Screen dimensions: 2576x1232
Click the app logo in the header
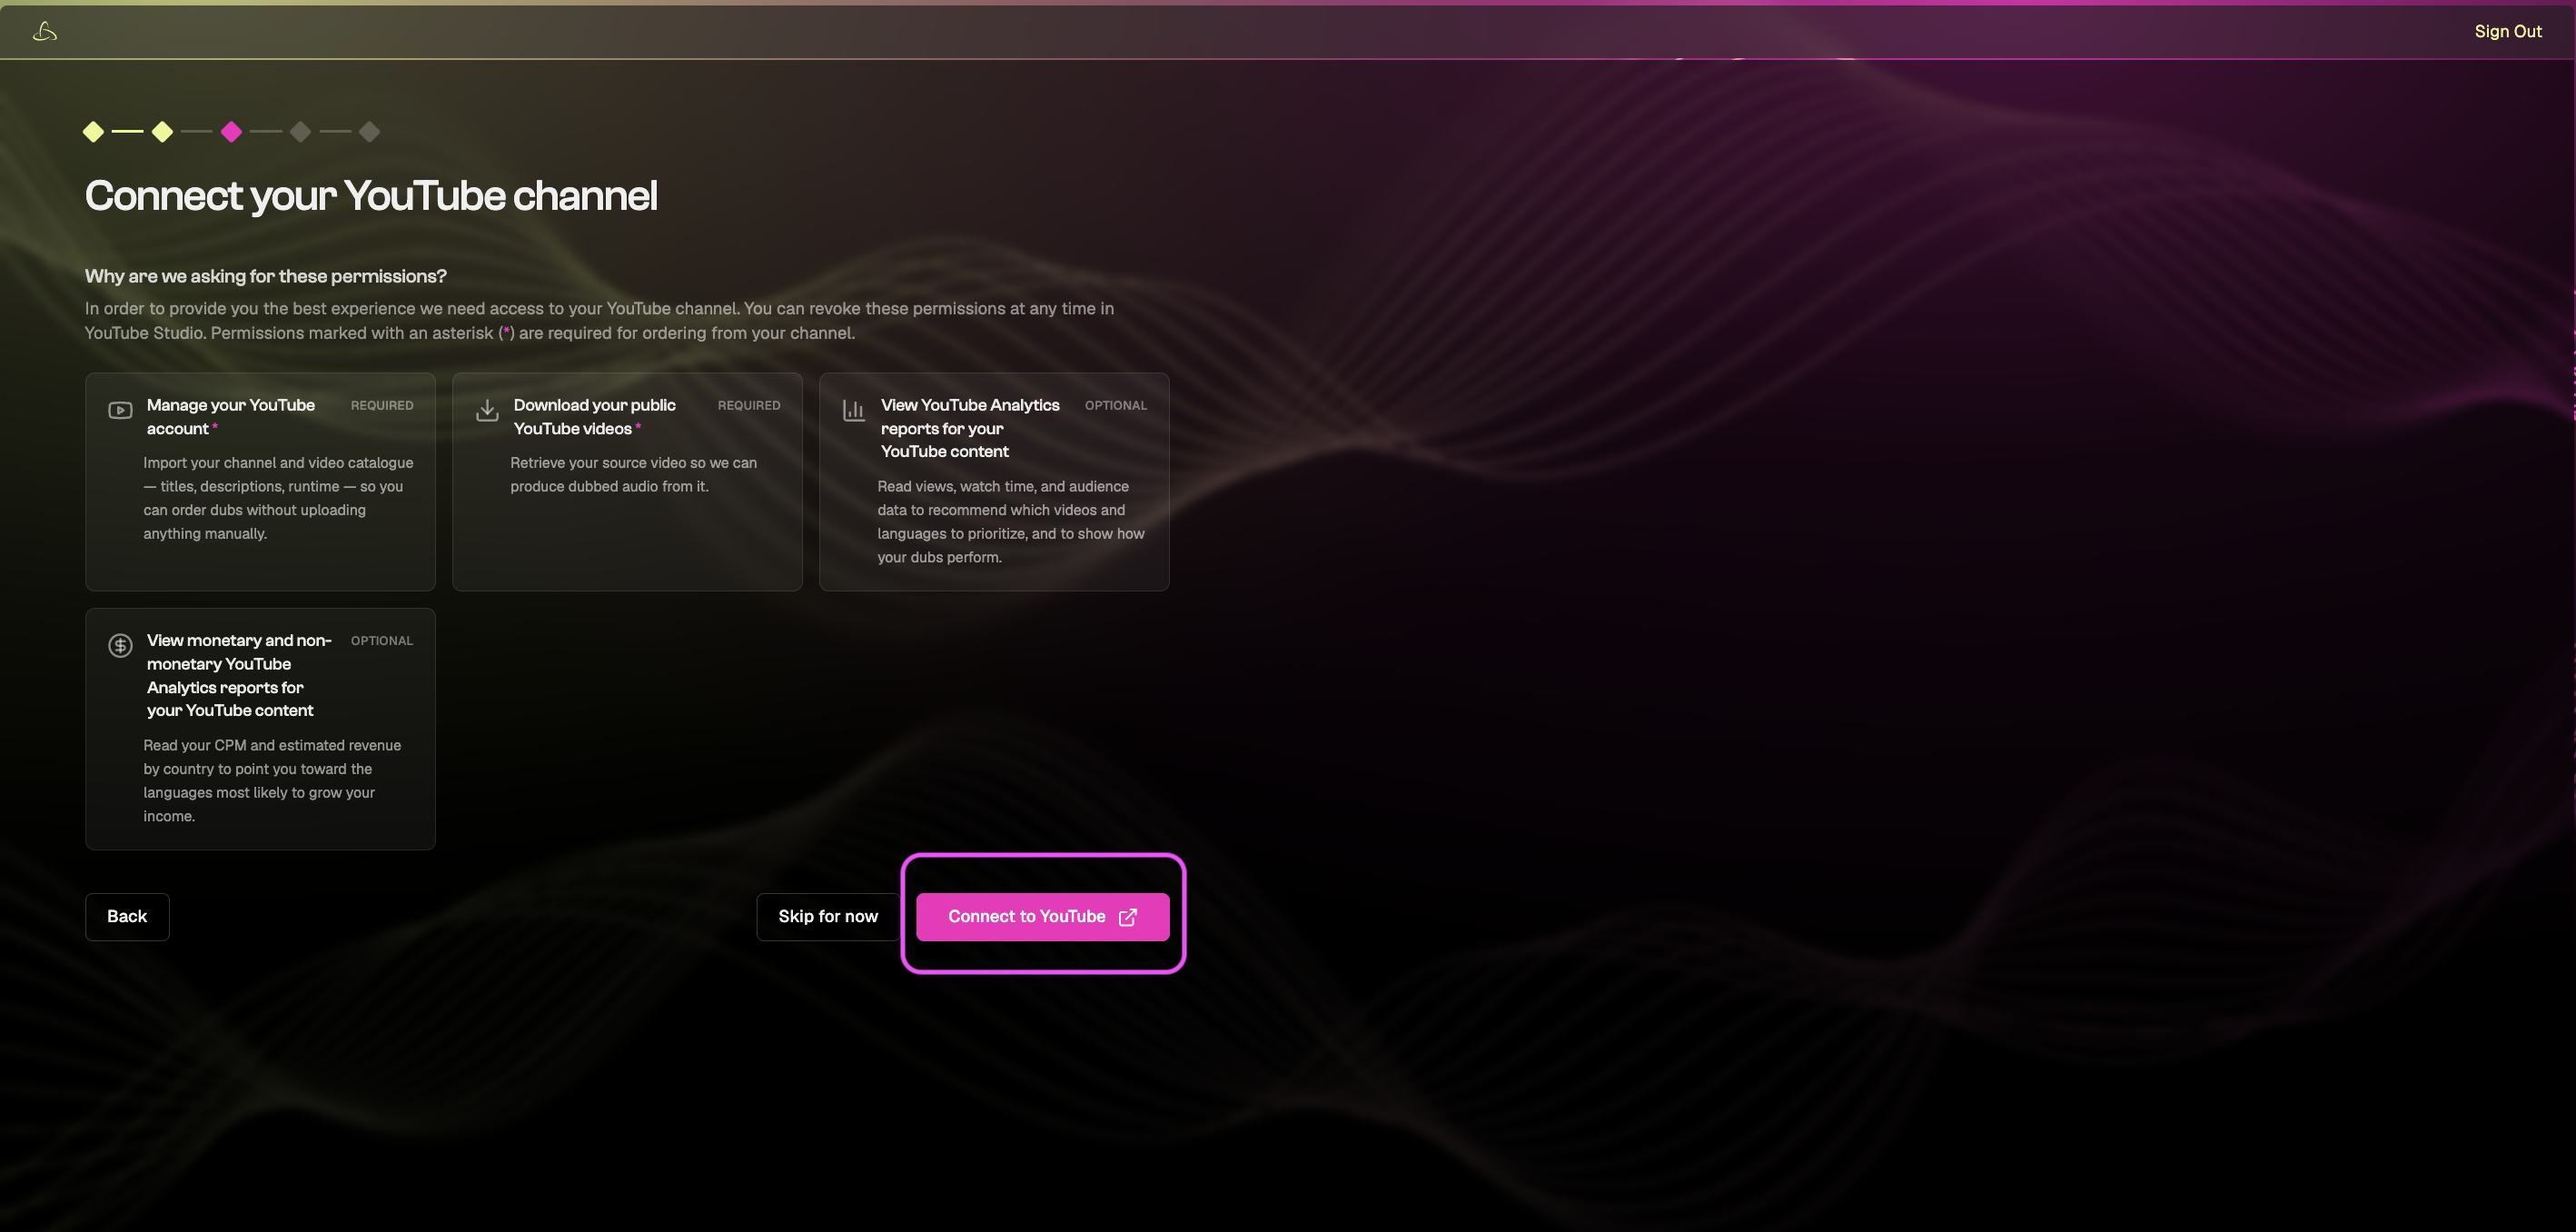pyautogui.click(x=45, y=32)
